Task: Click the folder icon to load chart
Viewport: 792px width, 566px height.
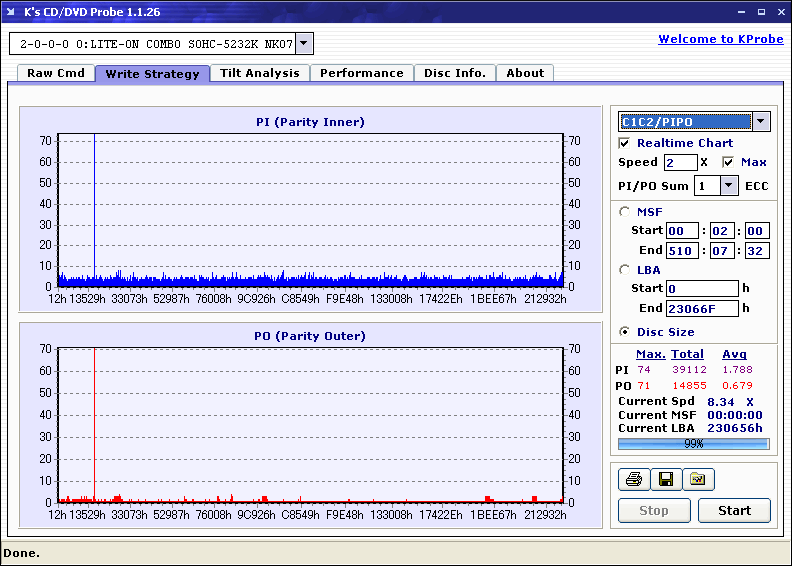Action: pyautogui.click(x=698, y=479)
